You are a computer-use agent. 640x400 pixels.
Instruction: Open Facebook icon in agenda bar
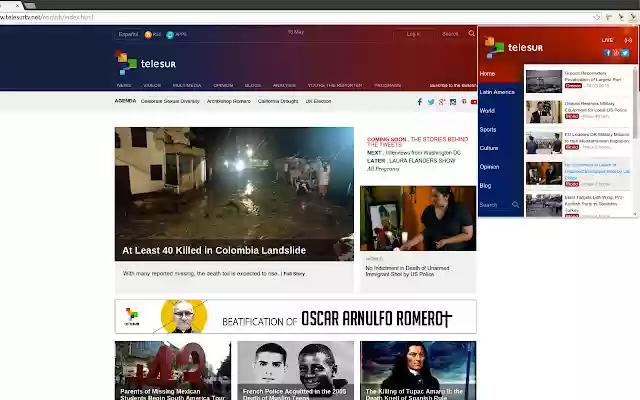pyautogui.click(x=420, y=102)
